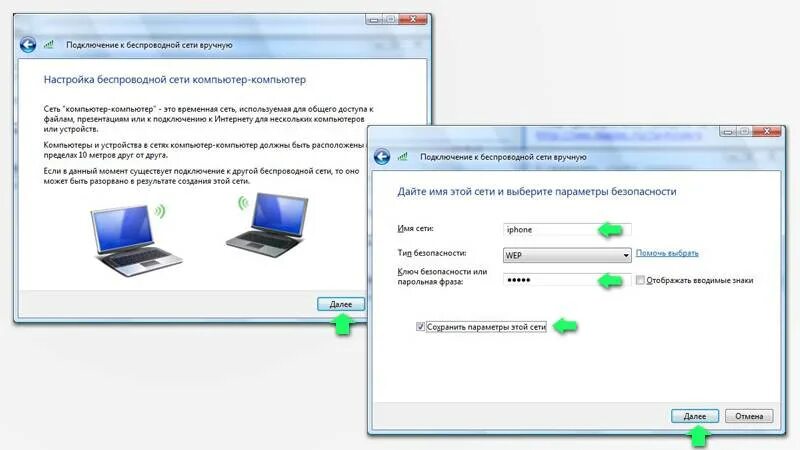Screen dimensions: 800x450
Task: Click the left laptop illustration
Action: [x=135, y=240]
